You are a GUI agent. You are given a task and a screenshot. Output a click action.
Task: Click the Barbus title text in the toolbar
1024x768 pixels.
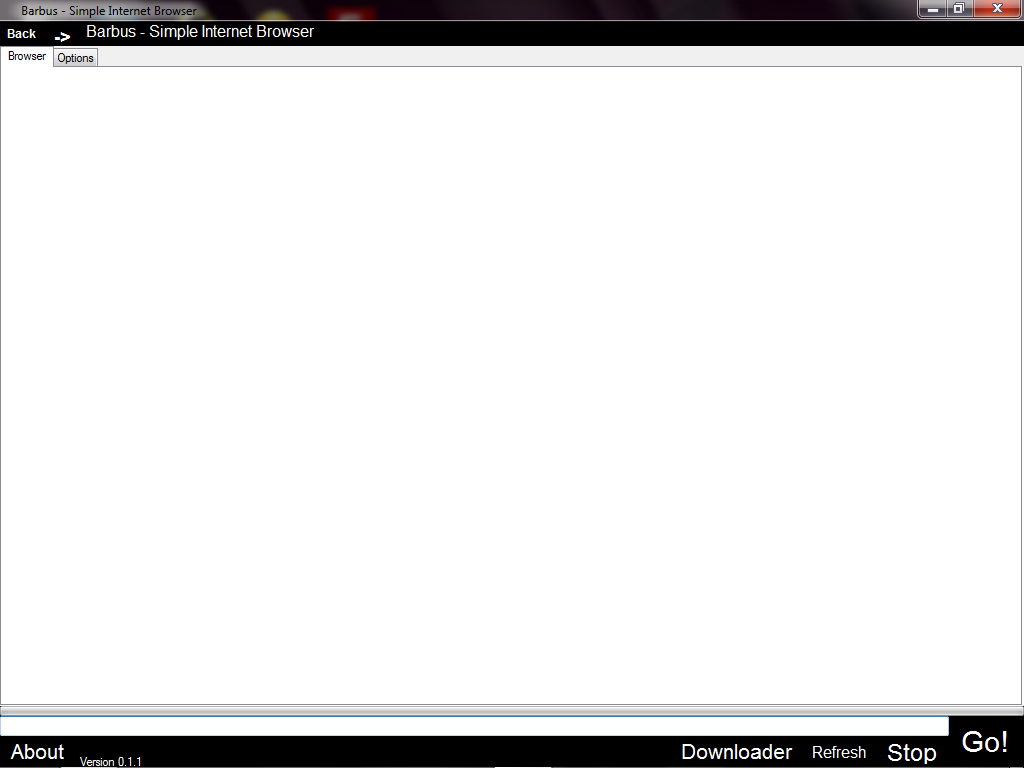click(200, 31)
